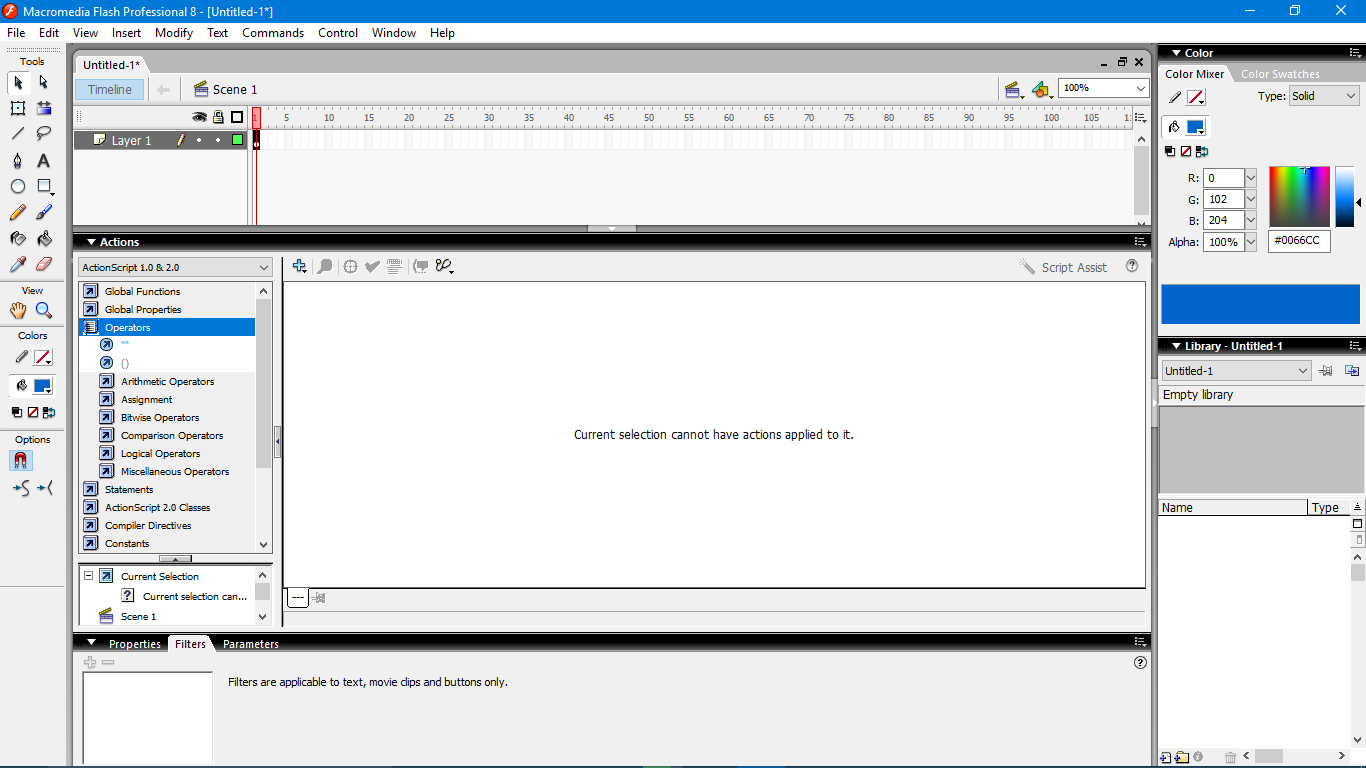The image size is (1366, 768).
Task: Click black and white default colors in Color Mixer
Action: [1170, 152]
